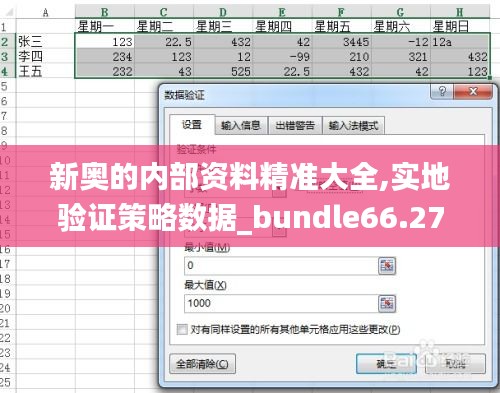Click 王五's 星期四 cell showing 22.5
The height and width of the screenshot is (393, 500).
tap(282, 71)
